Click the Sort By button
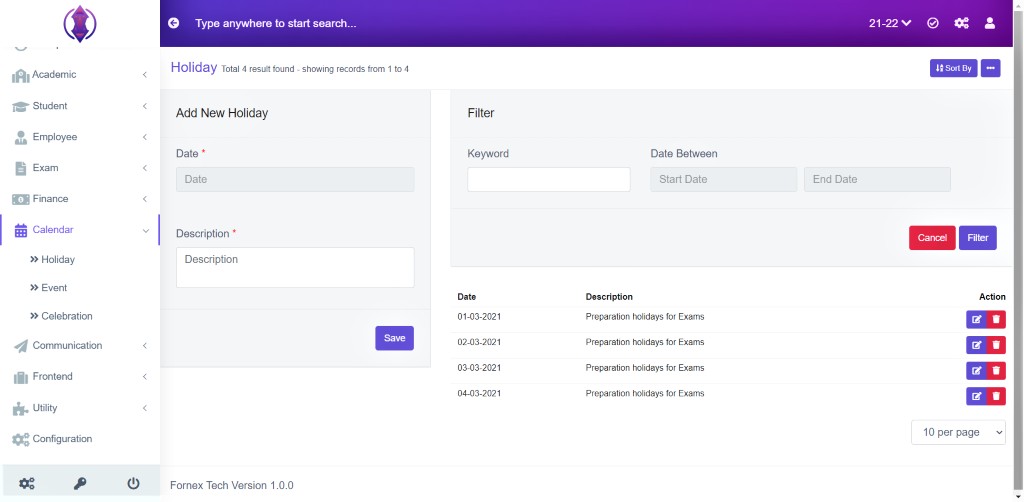 click(x=953, y=68)
